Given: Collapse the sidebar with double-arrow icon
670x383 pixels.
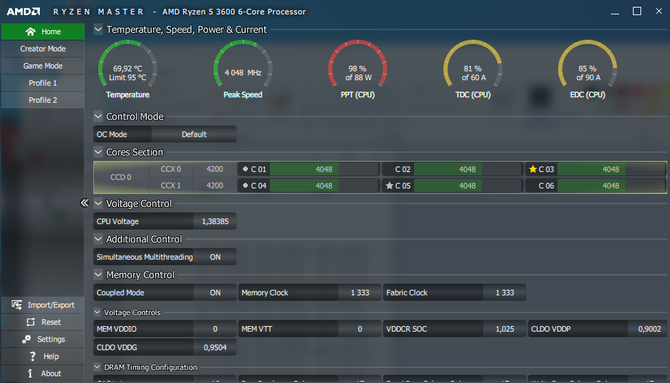Looking at the screenshot, I should [84, 203].
